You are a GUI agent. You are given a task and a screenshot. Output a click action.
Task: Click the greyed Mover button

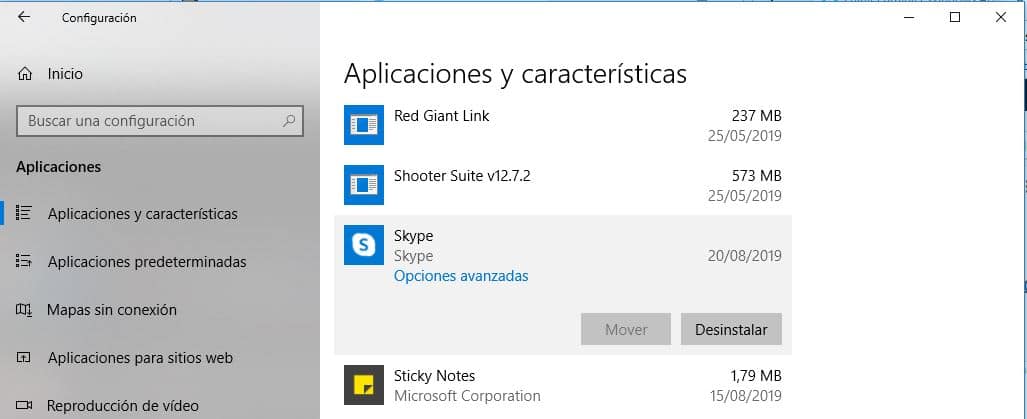626,329
